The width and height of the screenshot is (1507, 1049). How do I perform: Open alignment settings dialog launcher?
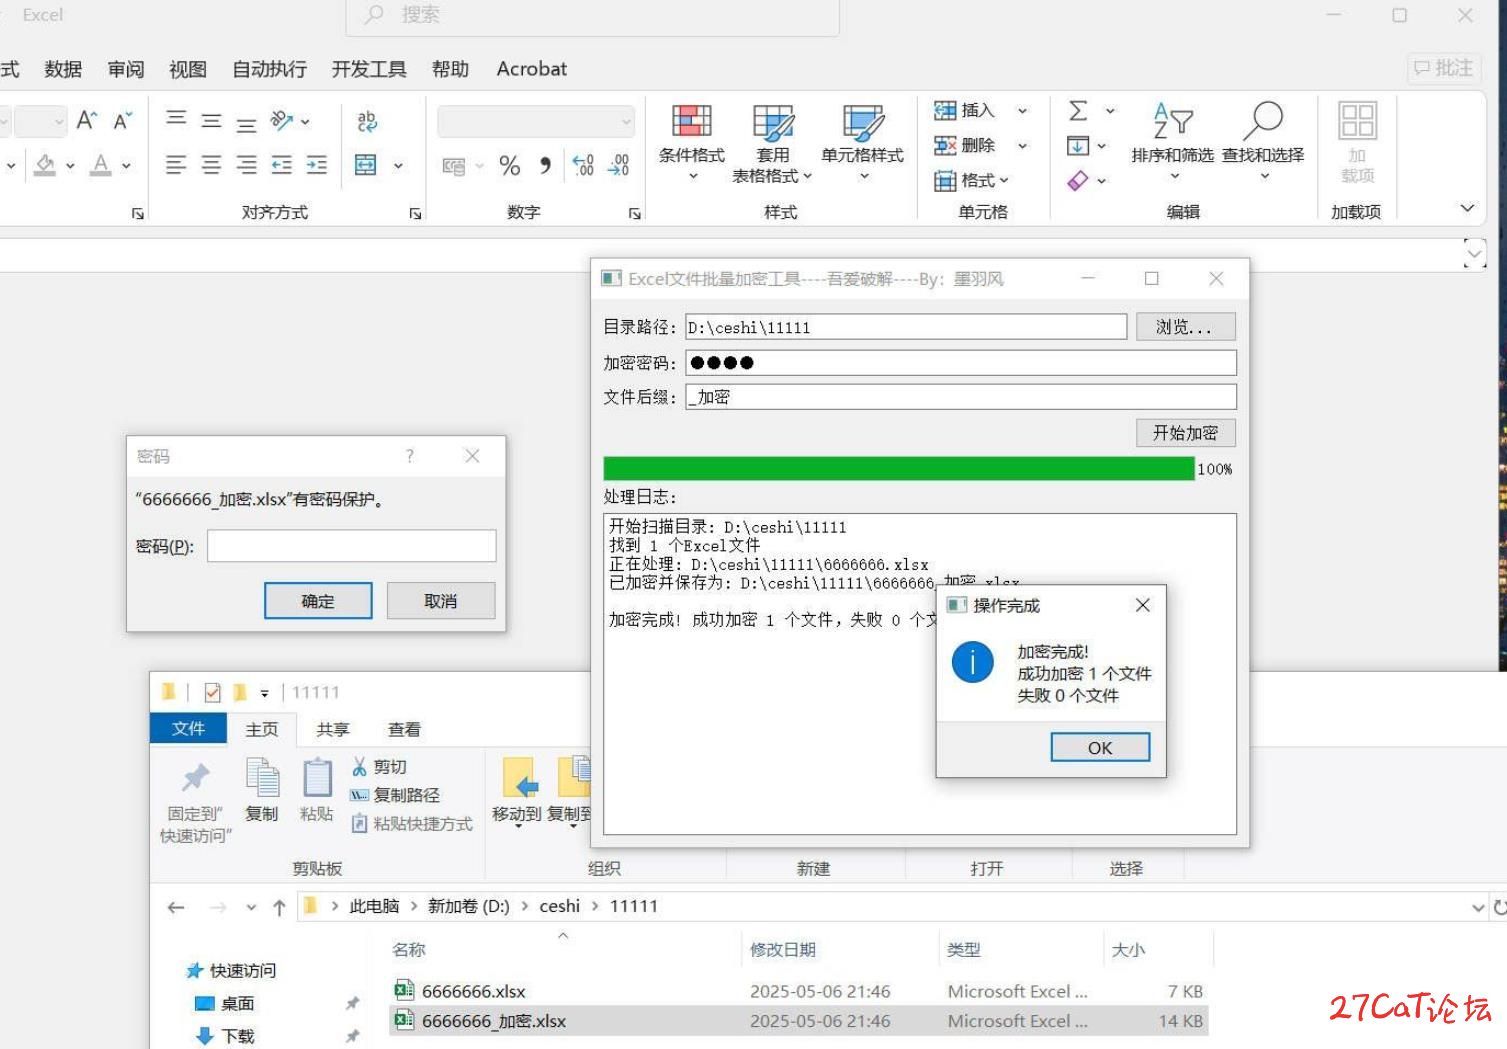(x=415, y=213)
